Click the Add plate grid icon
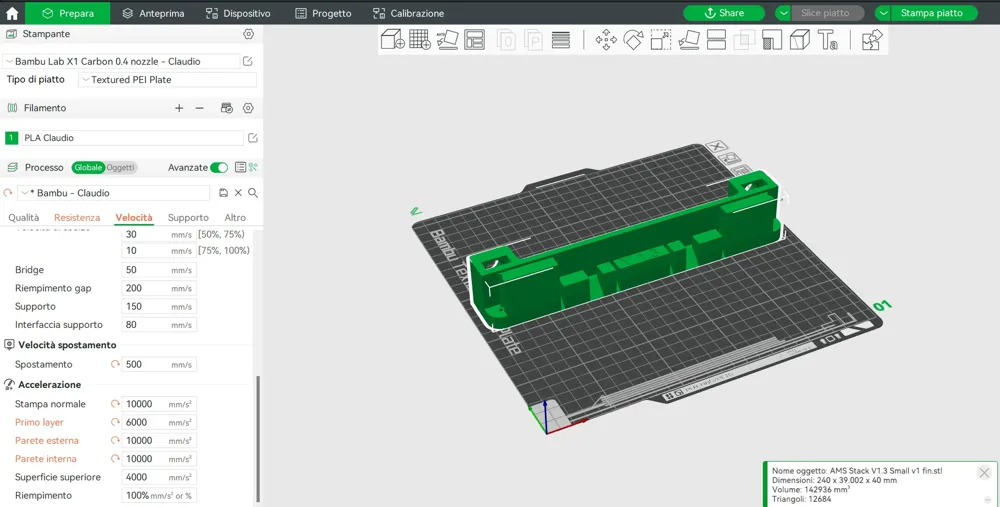This screenshot has height=507, width=1000. [420, 40]
